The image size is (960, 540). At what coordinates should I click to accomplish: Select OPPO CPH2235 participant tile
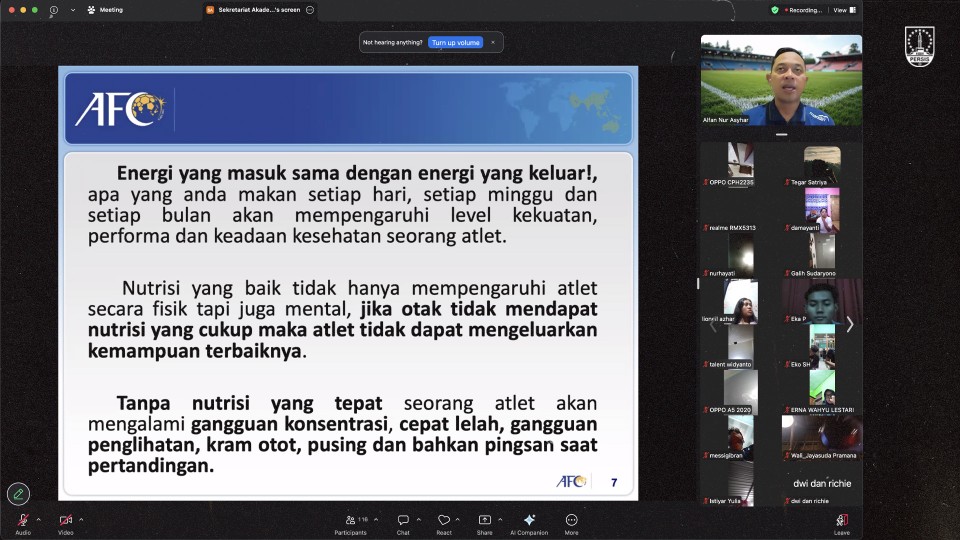pyautogui.click(x=741, y=164)
